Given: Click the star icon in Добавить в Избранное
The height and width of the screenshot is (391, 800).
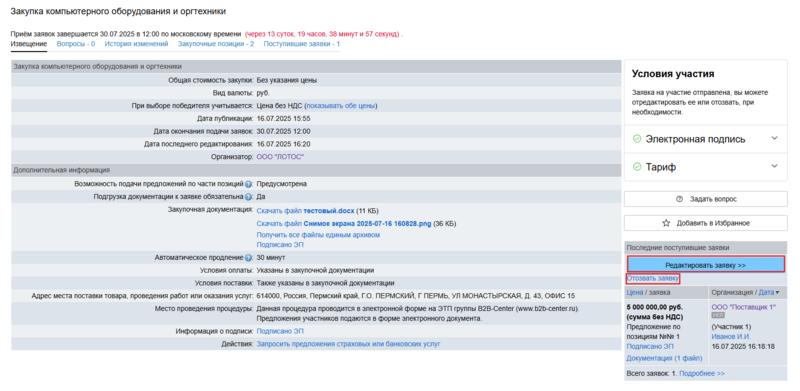Looking at the screenshot, I should click(x=666, y=223).
